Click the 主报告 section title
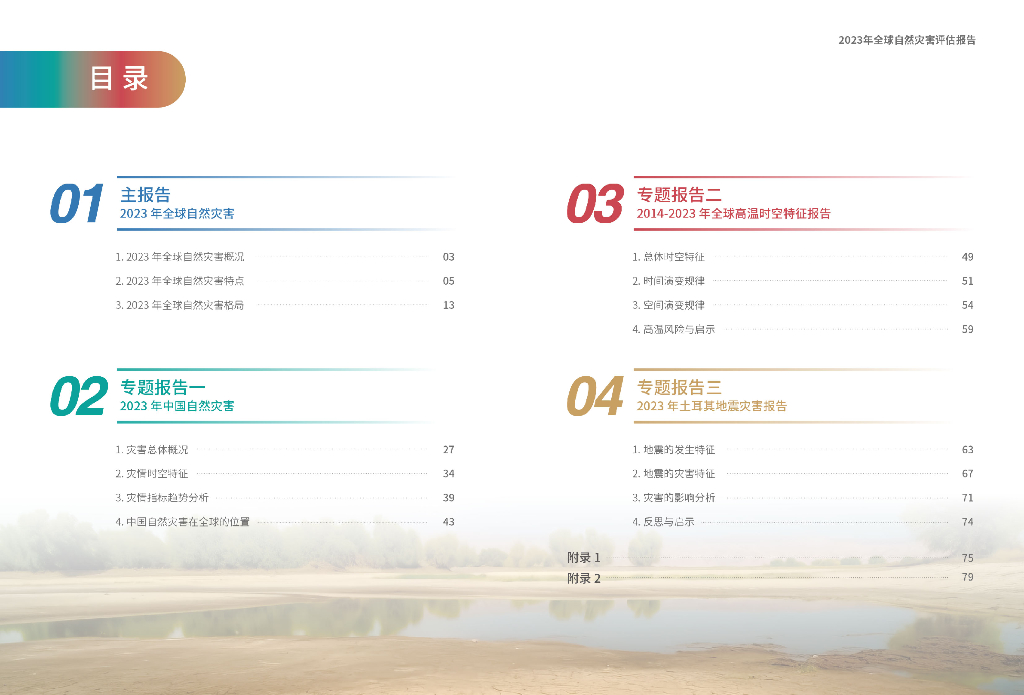The height and width of the screenshot is (695, 1024). [x=145, y=195]
